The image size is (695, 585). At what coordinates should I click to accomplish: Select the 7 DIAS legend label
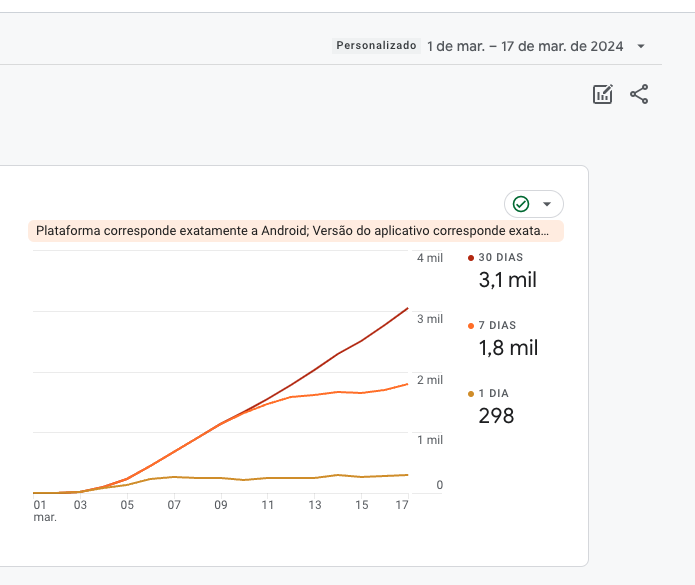click(x=497, y=326)
